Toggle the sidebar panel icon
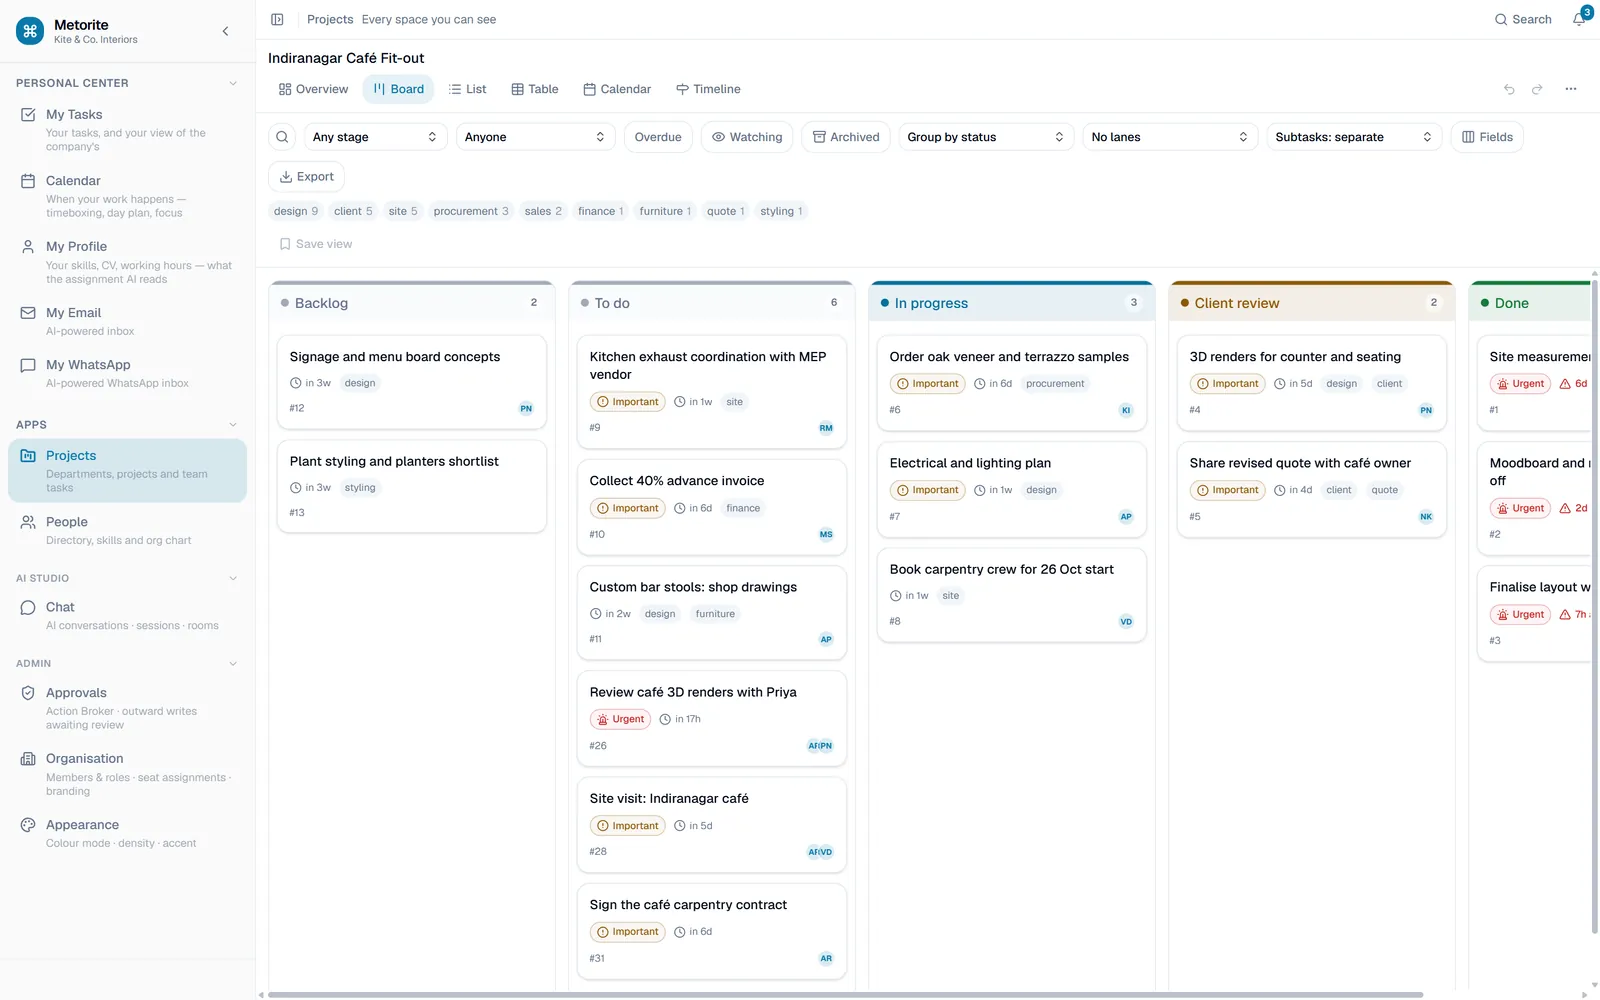 277,19
